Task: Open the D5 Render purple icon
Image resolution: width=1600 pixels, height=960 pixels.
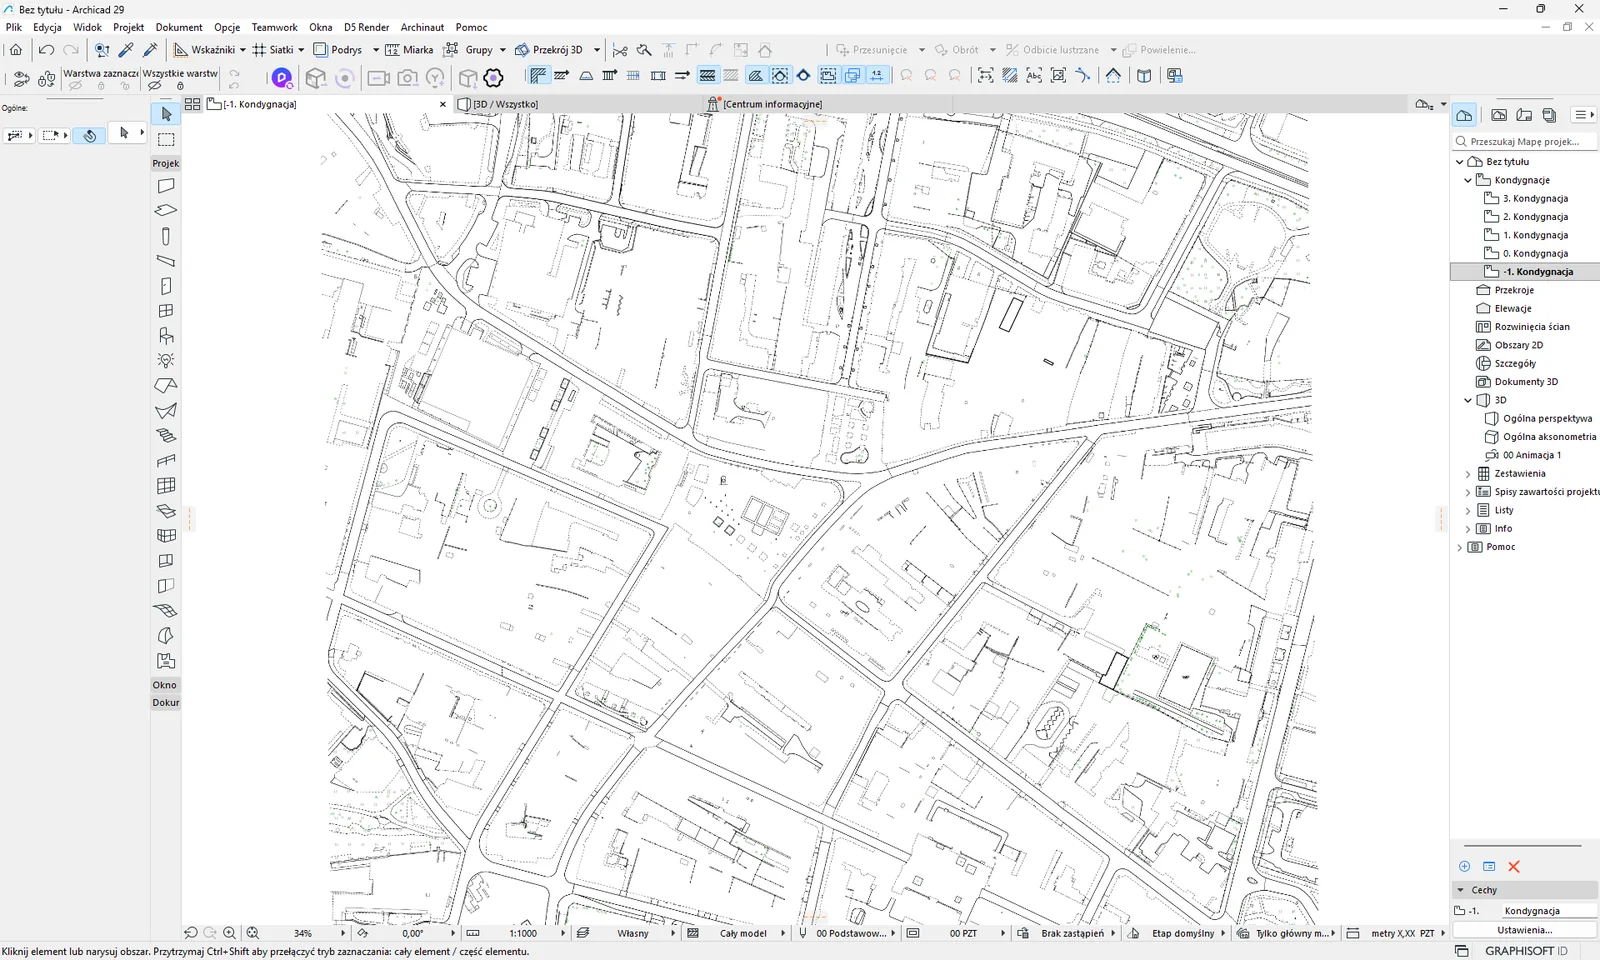Action: 282,77
